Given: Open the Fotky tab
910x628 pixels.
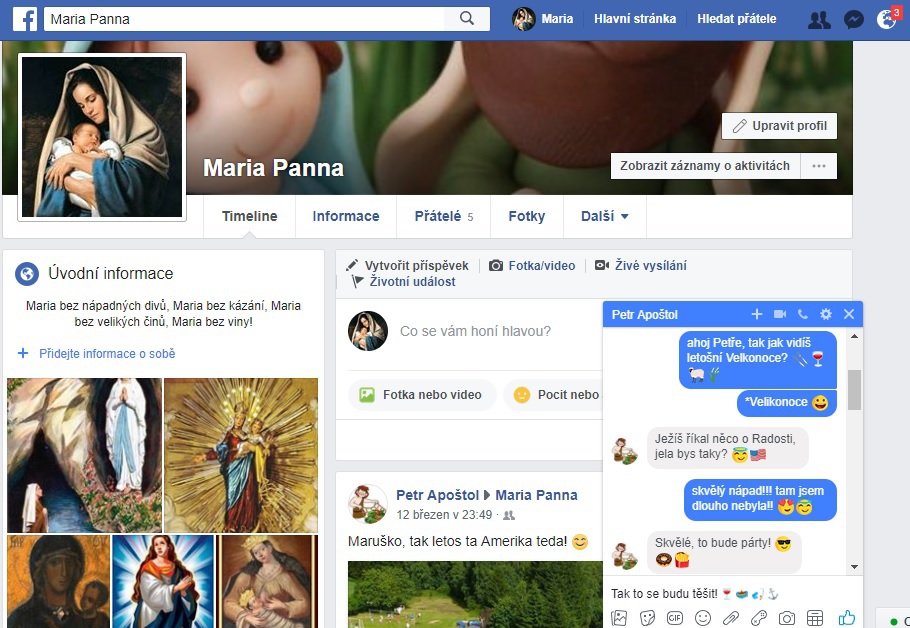Looking at the screenshot, I should point(527,216).
